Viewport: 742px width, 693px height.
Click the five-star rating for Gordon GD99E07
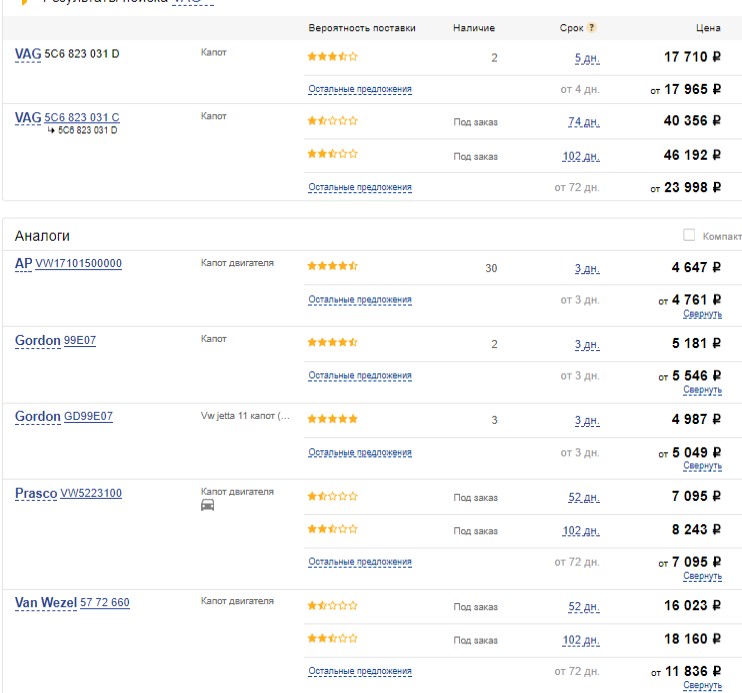[333, 419]
